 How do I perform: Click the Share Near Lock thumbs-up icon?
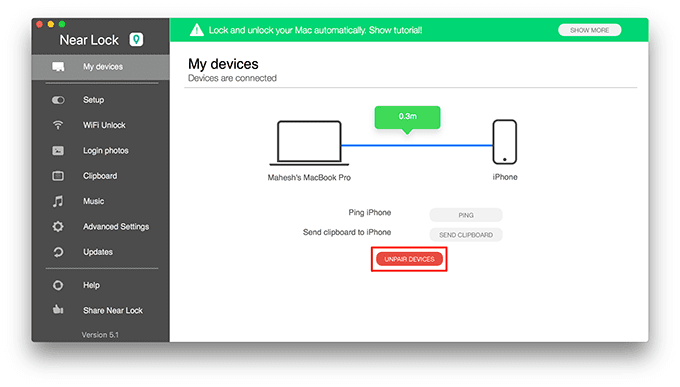58,310
